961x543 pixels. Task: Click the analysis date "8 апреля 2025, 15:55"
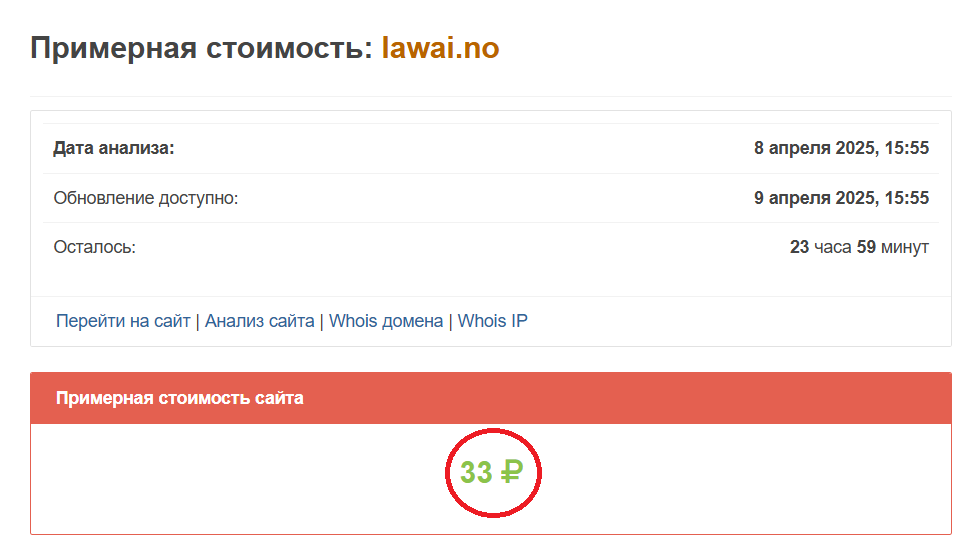point(841,148)
